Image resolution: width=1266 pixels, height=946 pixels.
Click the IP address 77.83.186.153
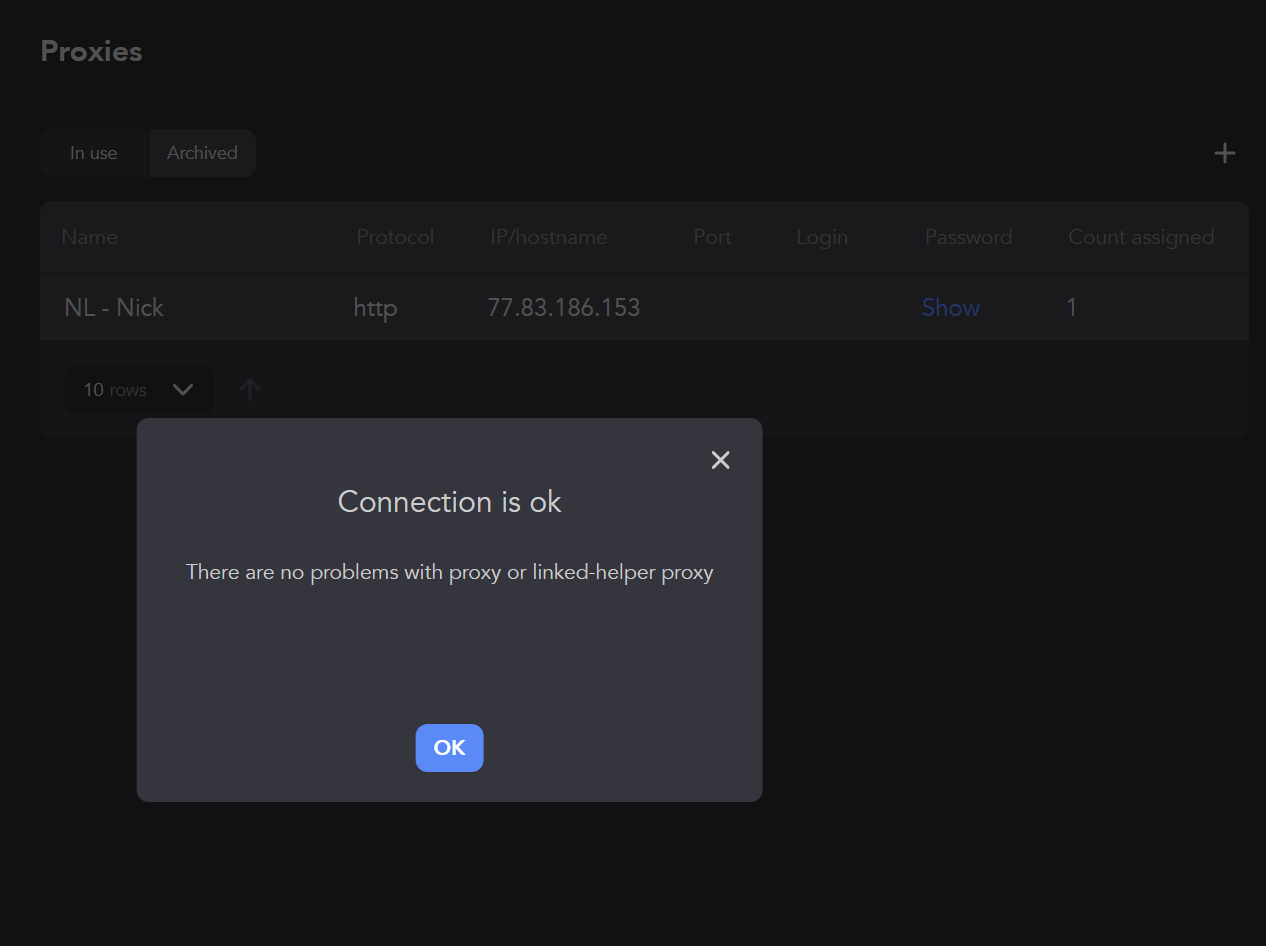[x=564, y=307]
